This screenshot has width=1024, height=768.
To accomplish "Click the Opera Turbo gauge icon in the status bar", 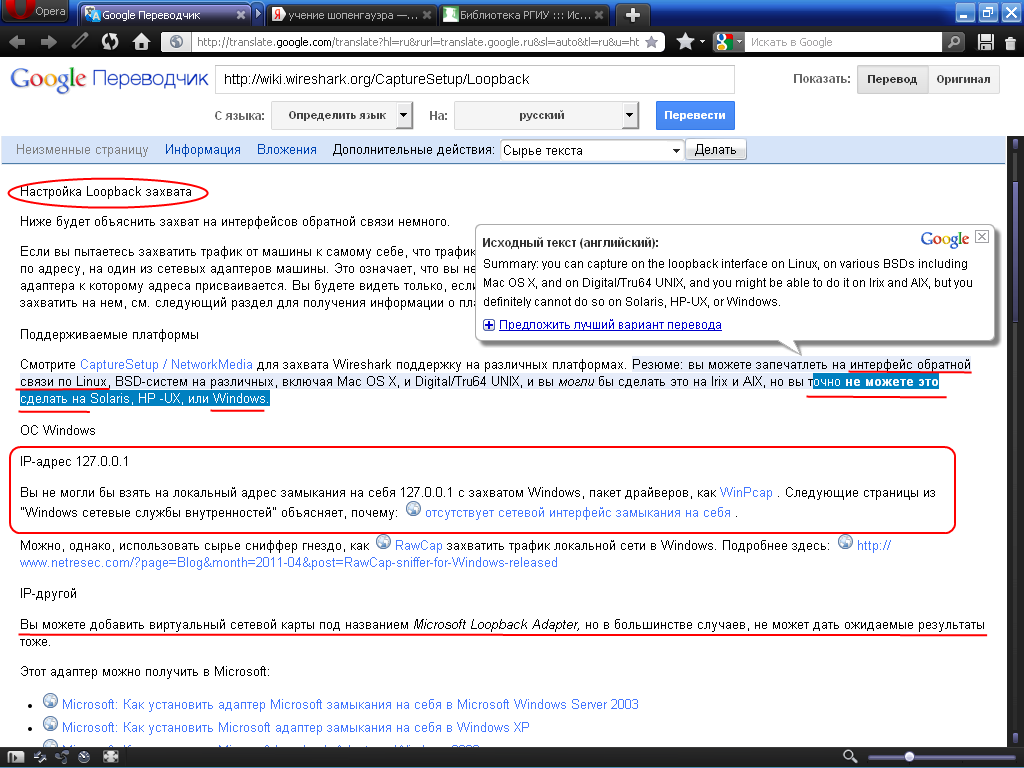I will point(84,757).
